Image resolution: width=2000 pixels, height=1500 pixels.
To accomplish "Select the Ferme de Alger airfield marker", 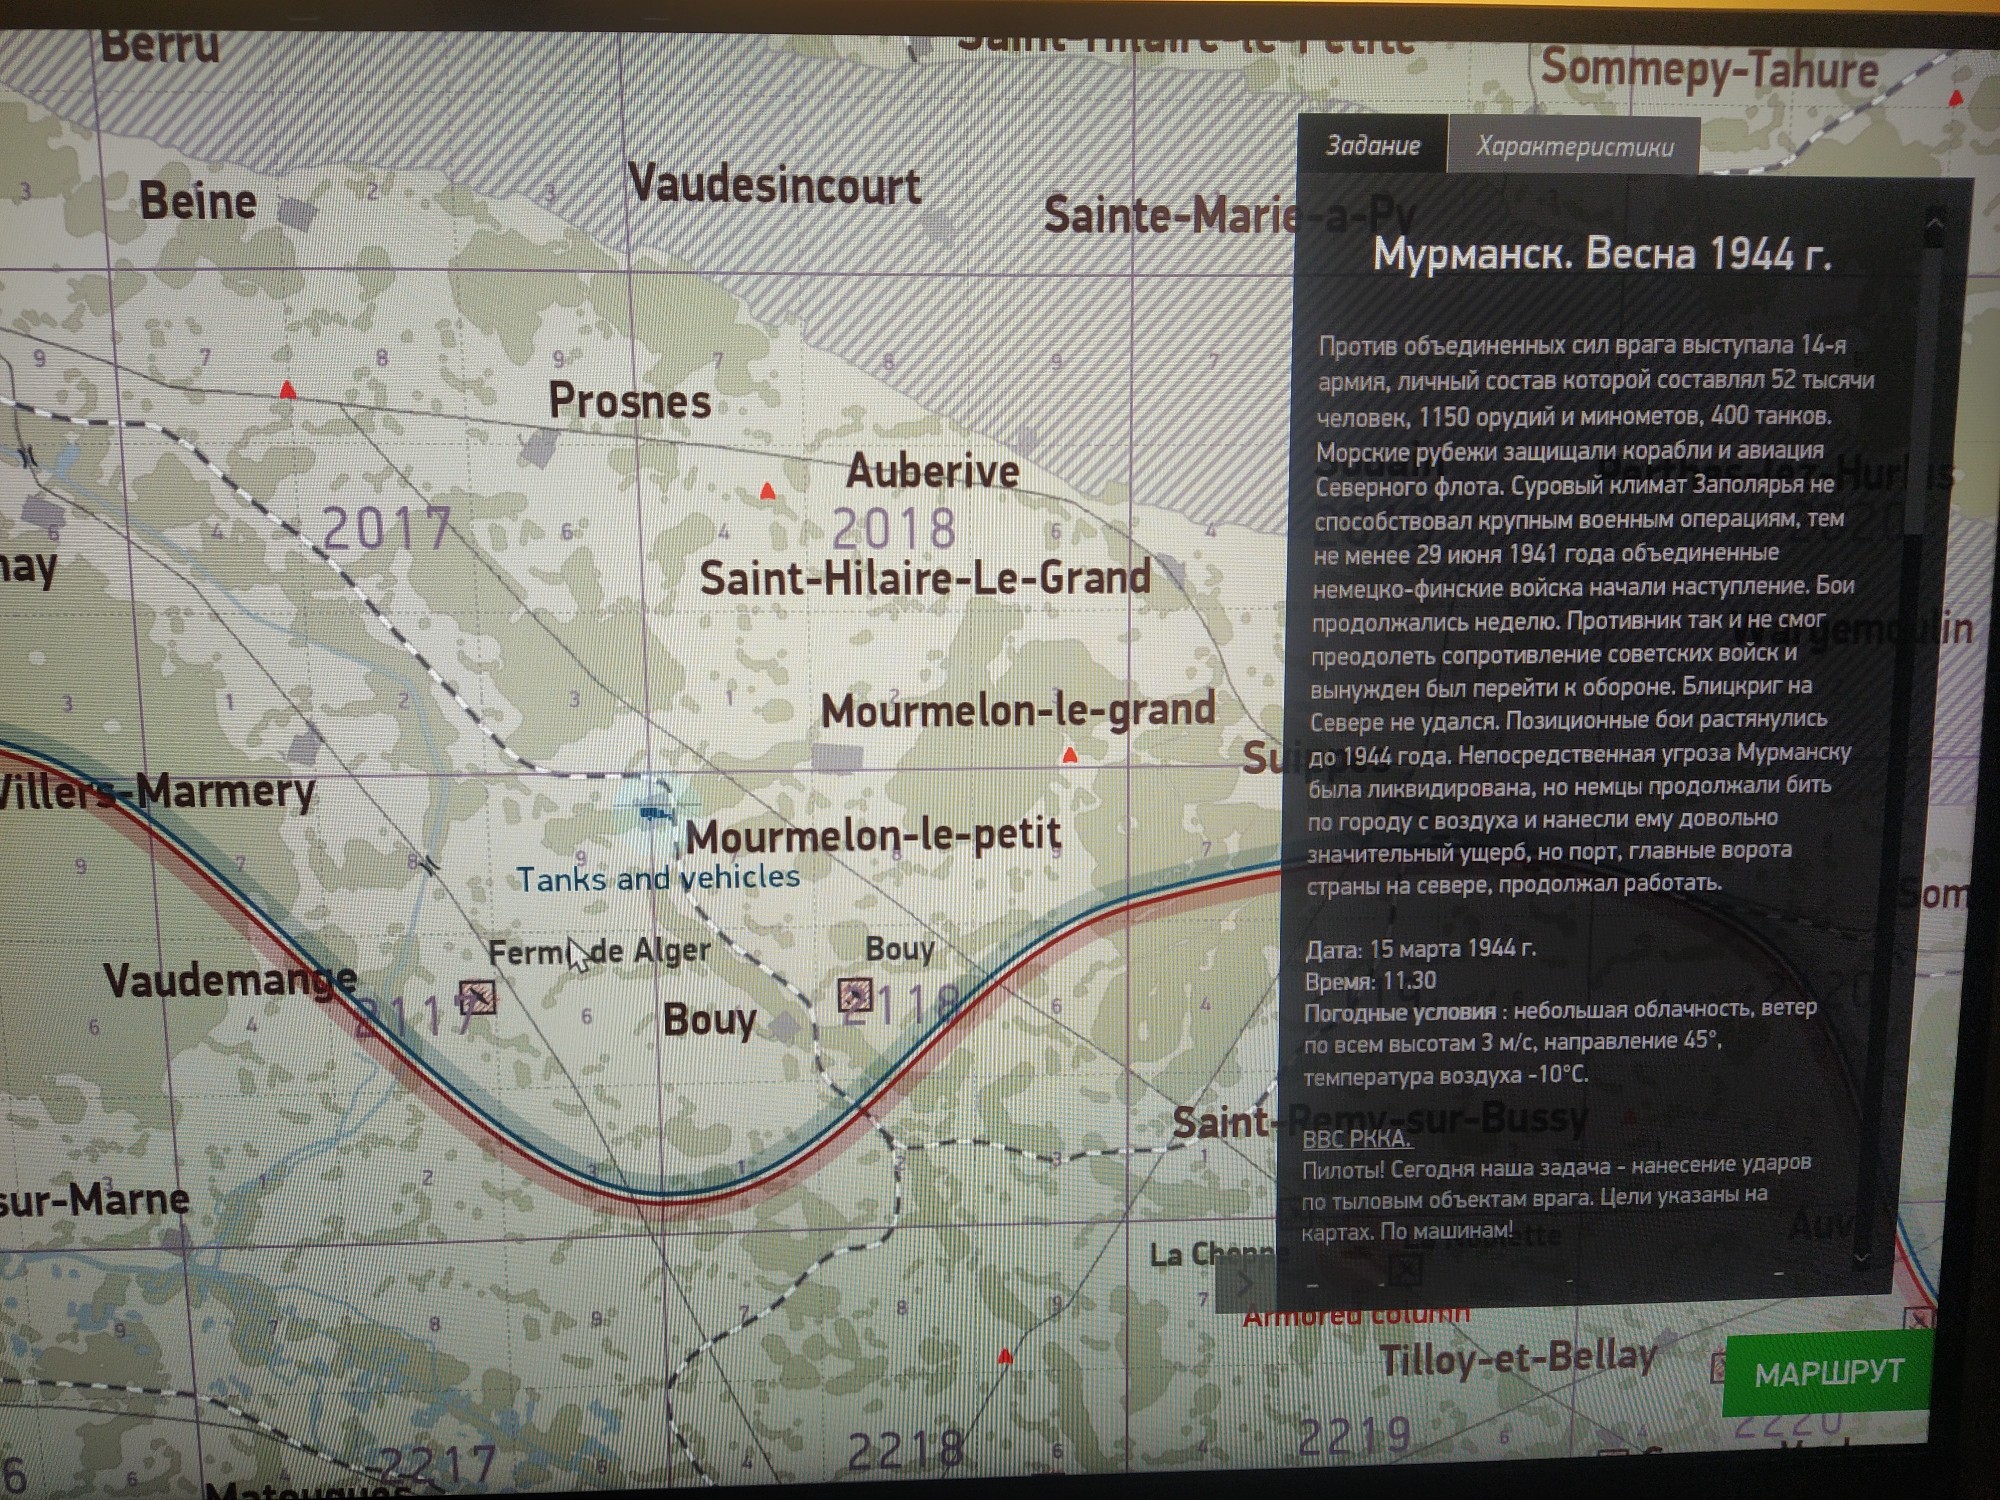I will 477,996.
